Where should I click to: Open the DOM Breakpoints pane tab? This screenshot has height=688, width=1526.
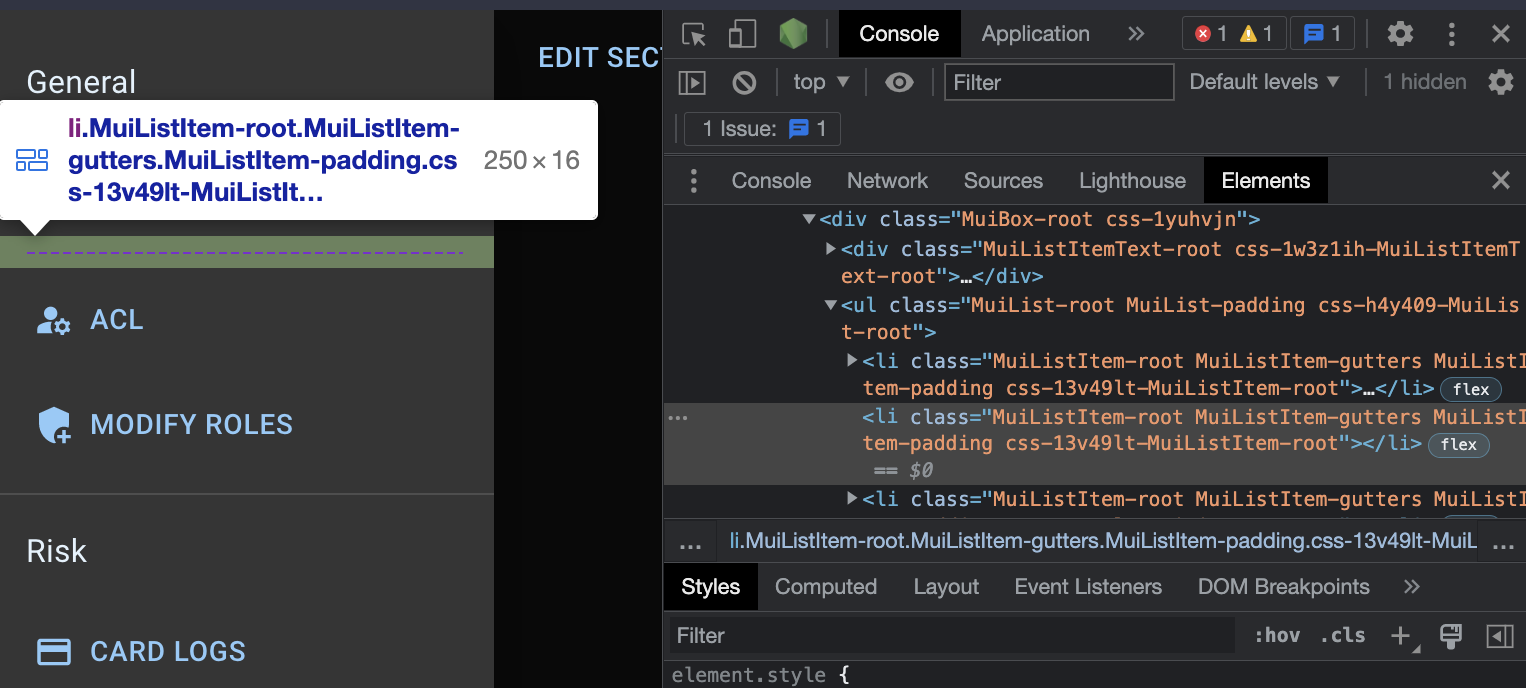1284,587
